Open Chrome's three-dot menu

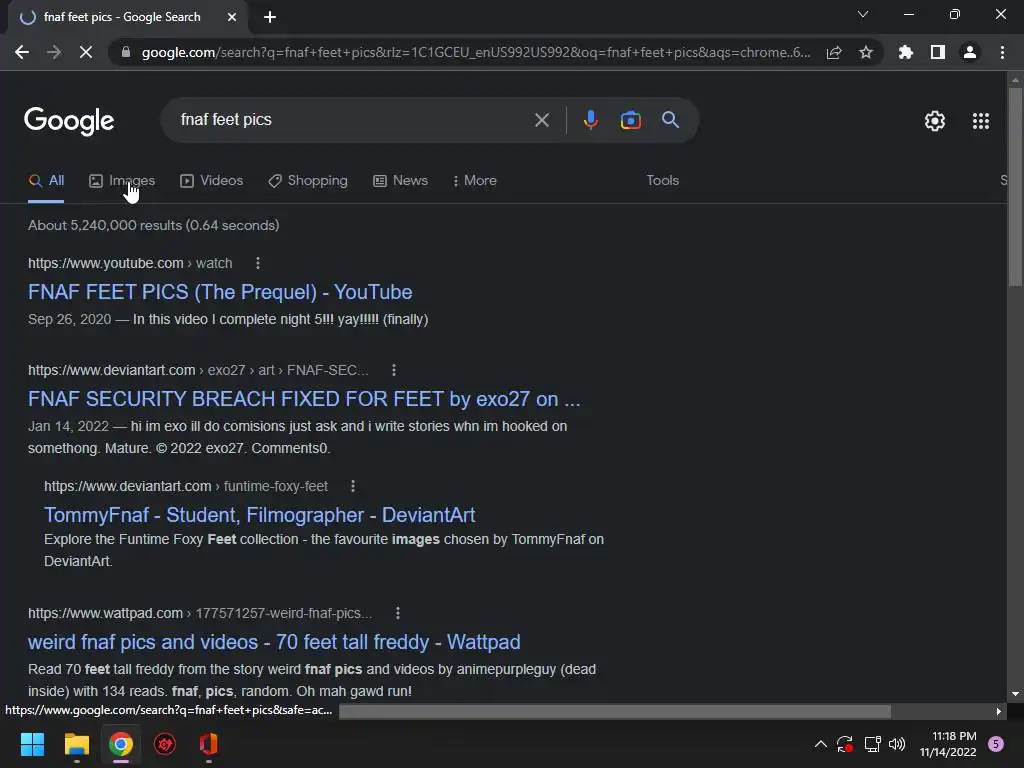click(1002, 52)
